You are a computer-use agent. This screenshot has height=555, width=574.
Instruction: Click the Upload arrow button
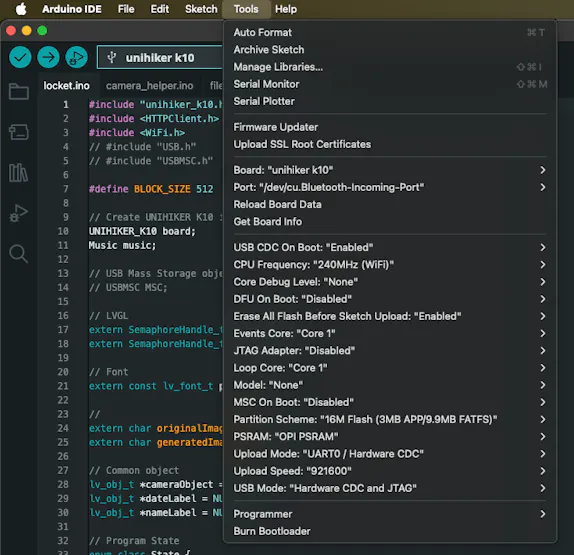(48, 57)
